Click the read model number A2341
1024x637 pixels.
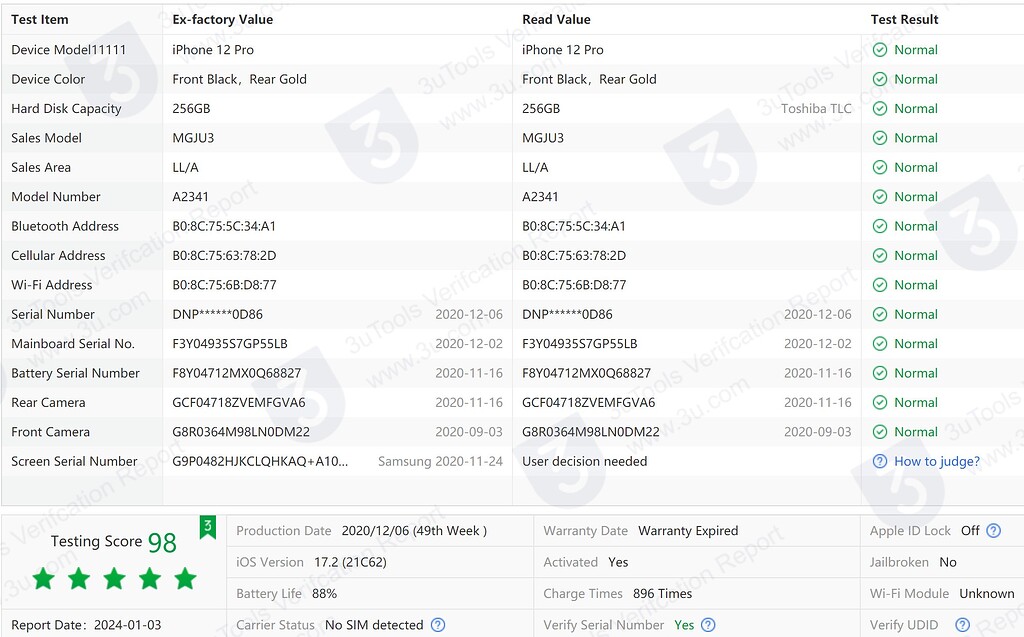click(x=540, y=197)
